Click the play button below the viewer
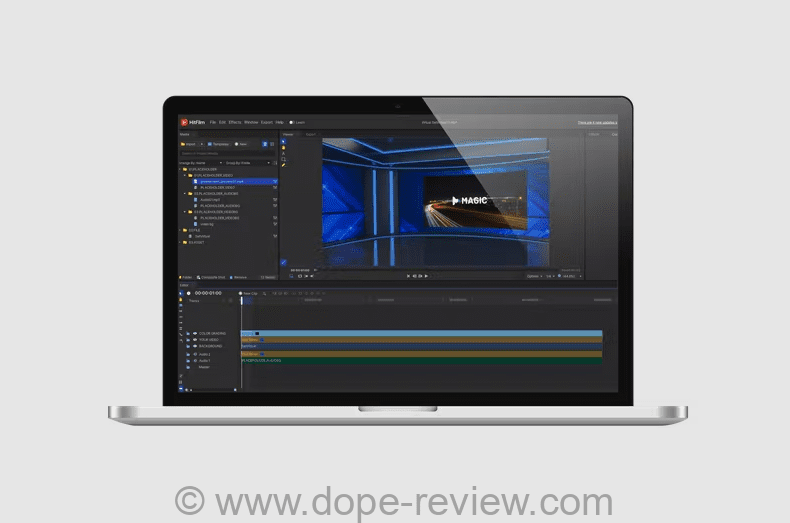790x523 pixels. coord(420,275)
